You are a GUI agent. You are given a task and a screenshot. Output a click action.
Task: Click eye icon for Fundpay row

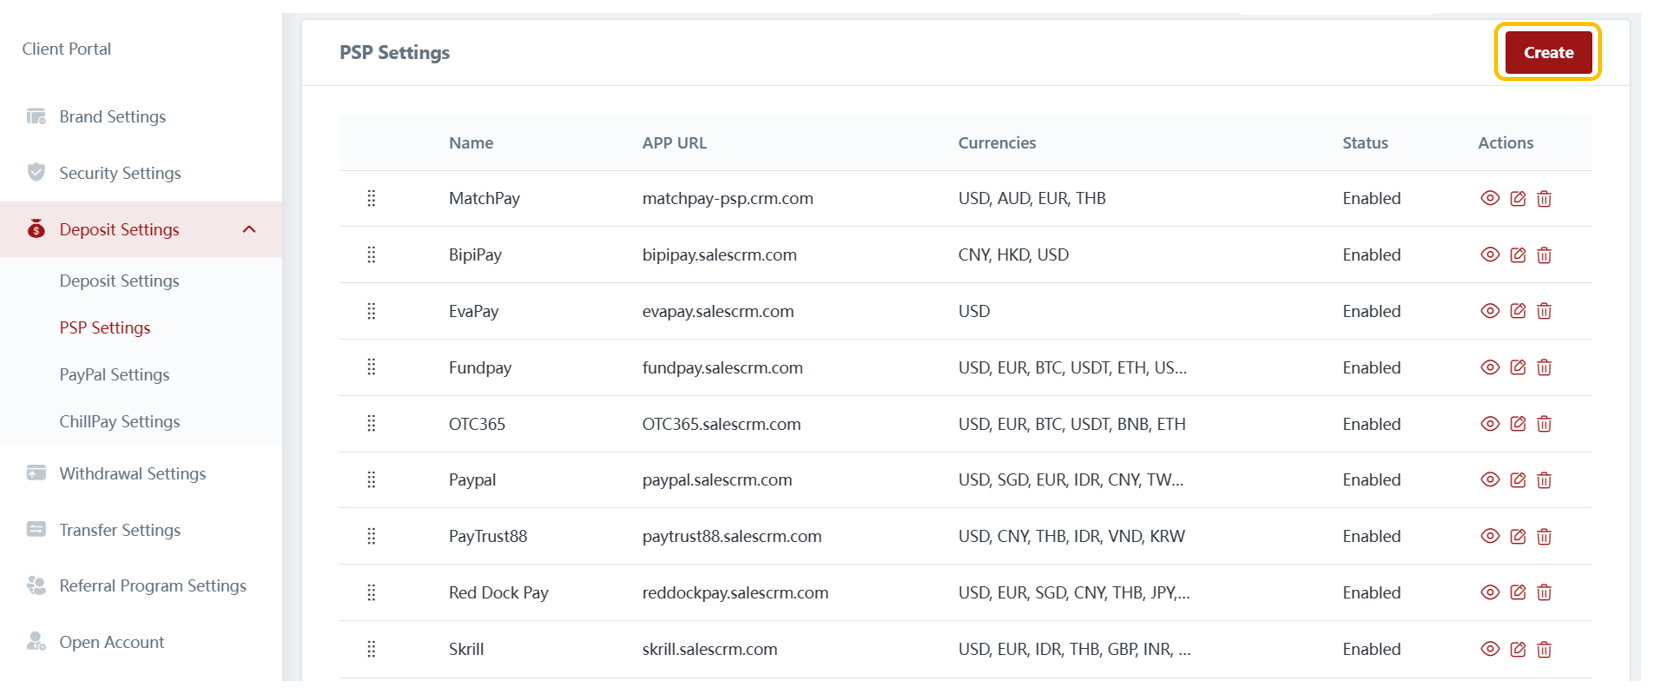[1489, 368]
